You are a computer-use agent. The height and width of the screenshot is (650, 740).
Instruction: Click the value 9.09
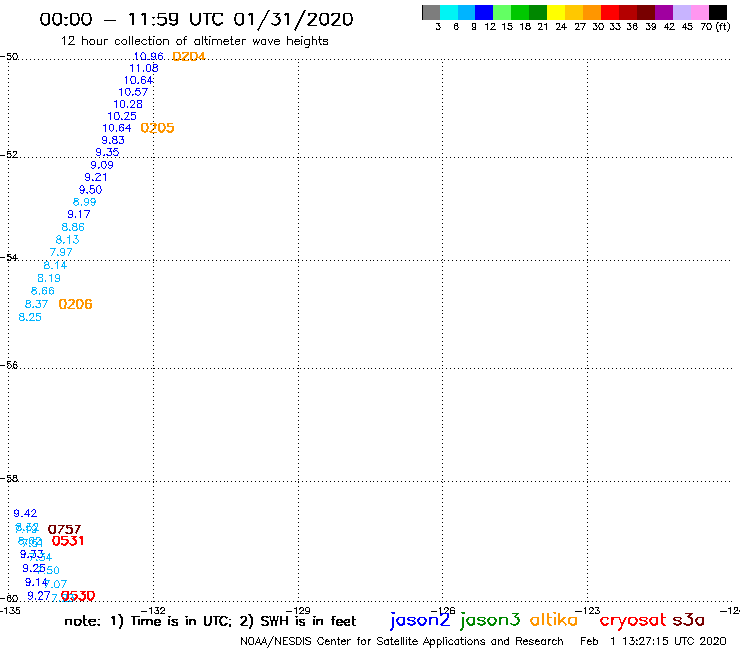point(102,165)
